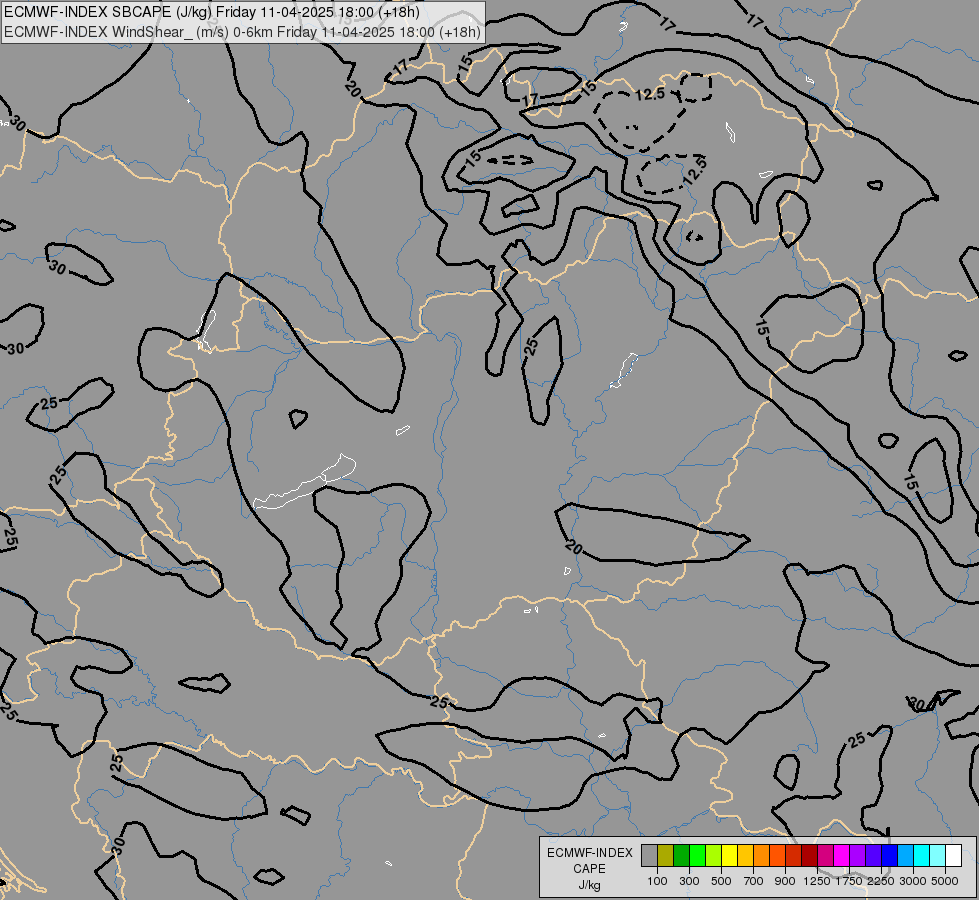This screenshot has width=979, height=900.
Task: Choose the bright green legend swatch
Action: pos(697,856)
